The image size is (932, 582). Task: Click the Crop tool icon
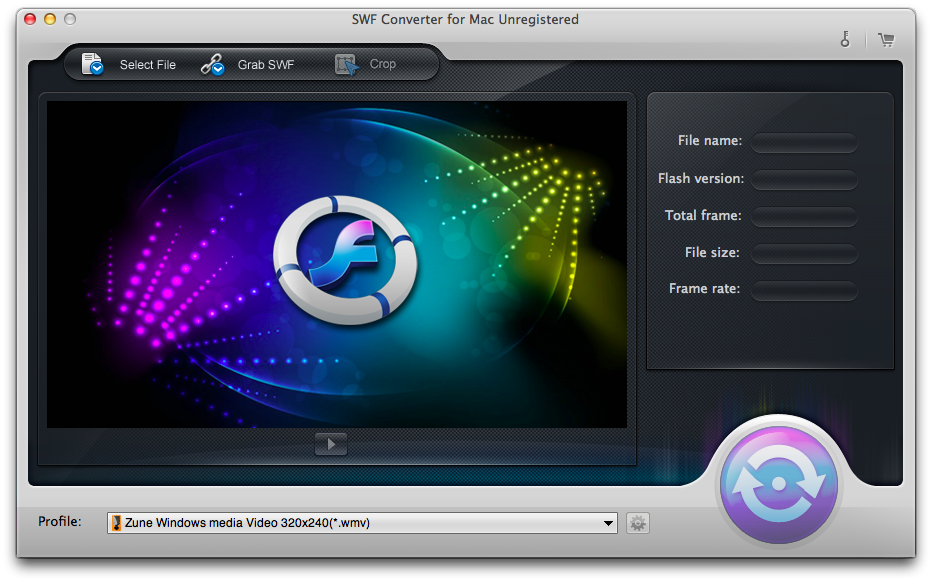click(x=347, y=65)
